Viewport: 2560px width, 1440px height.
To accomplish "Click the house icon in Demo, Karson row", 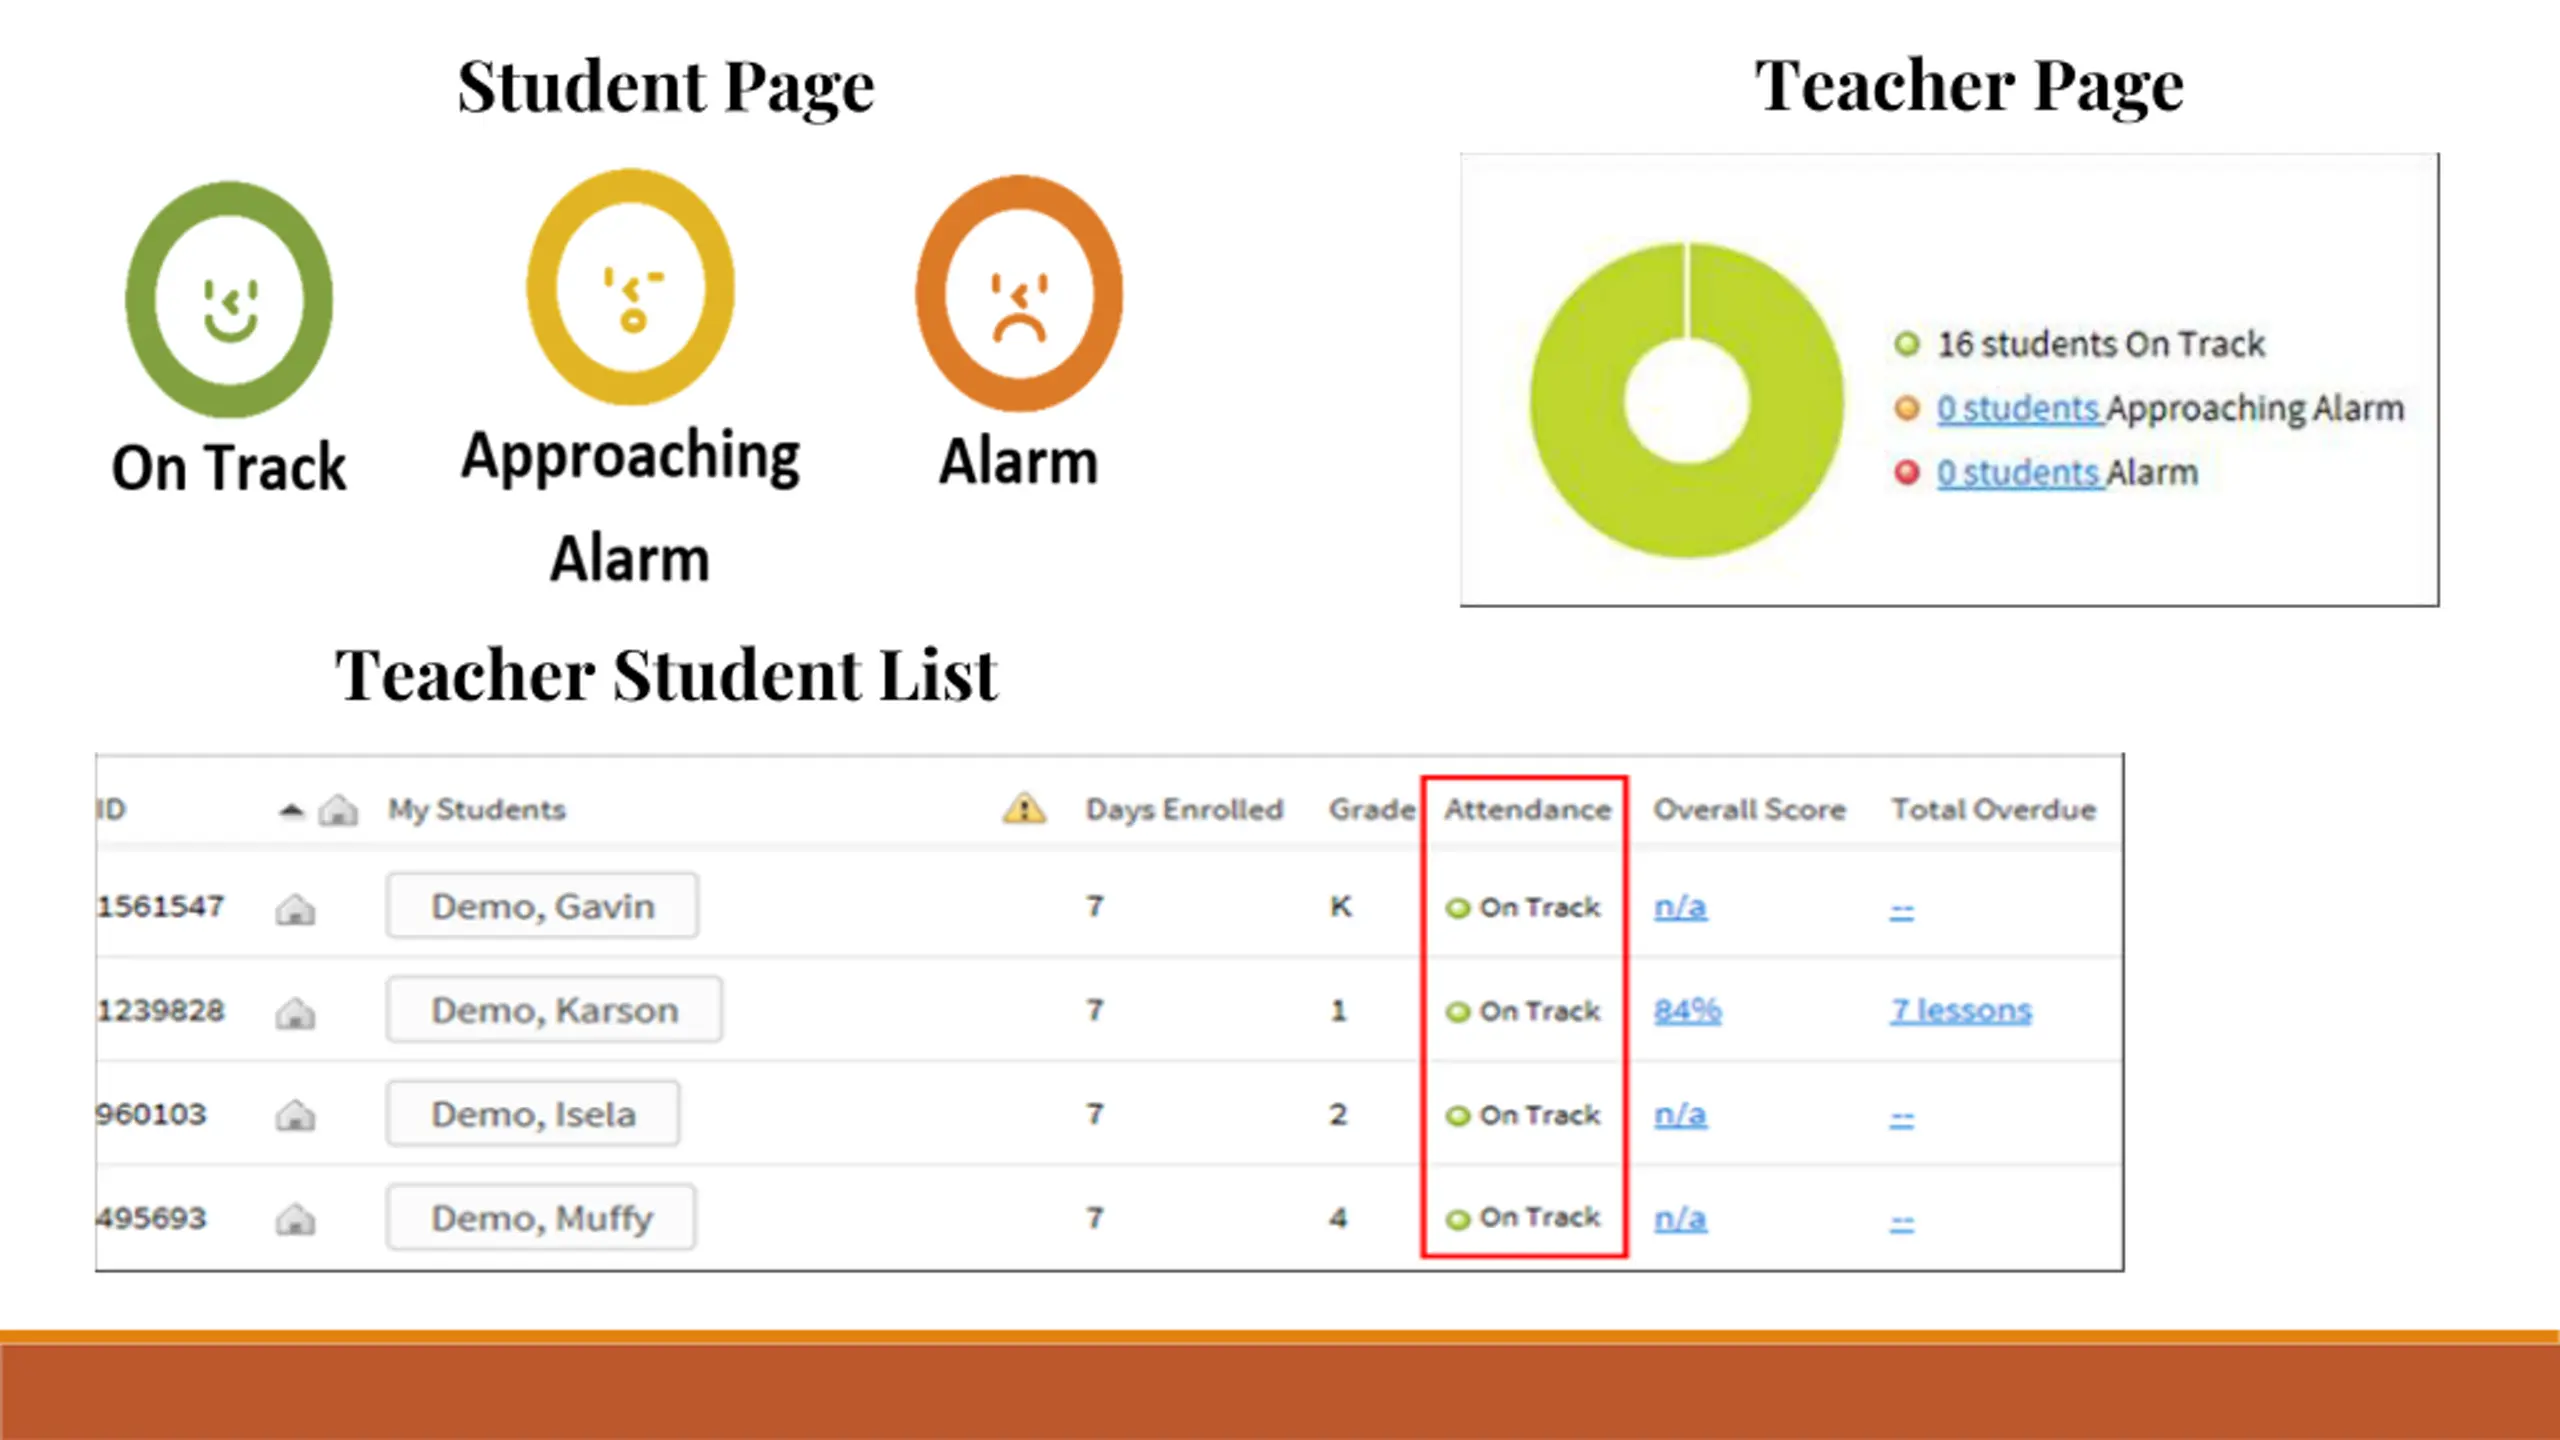I will [x=295, y=1013].
